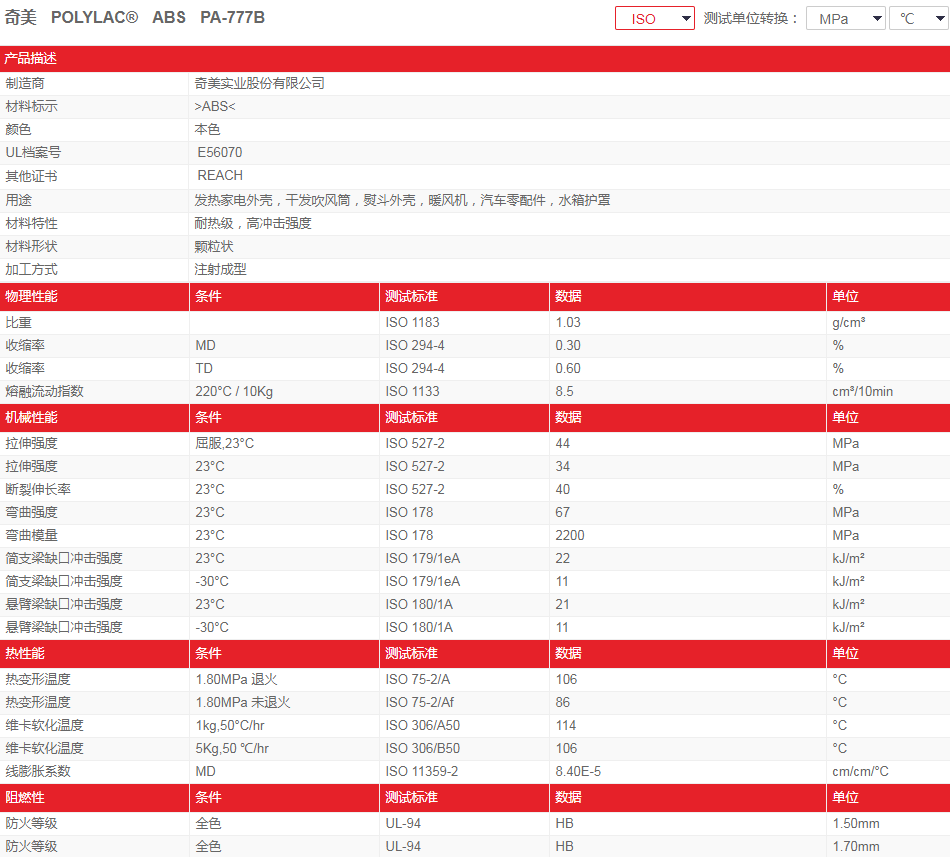
Task: Click the 220°C / 10Kg condition cell
Action: (234, 391)
